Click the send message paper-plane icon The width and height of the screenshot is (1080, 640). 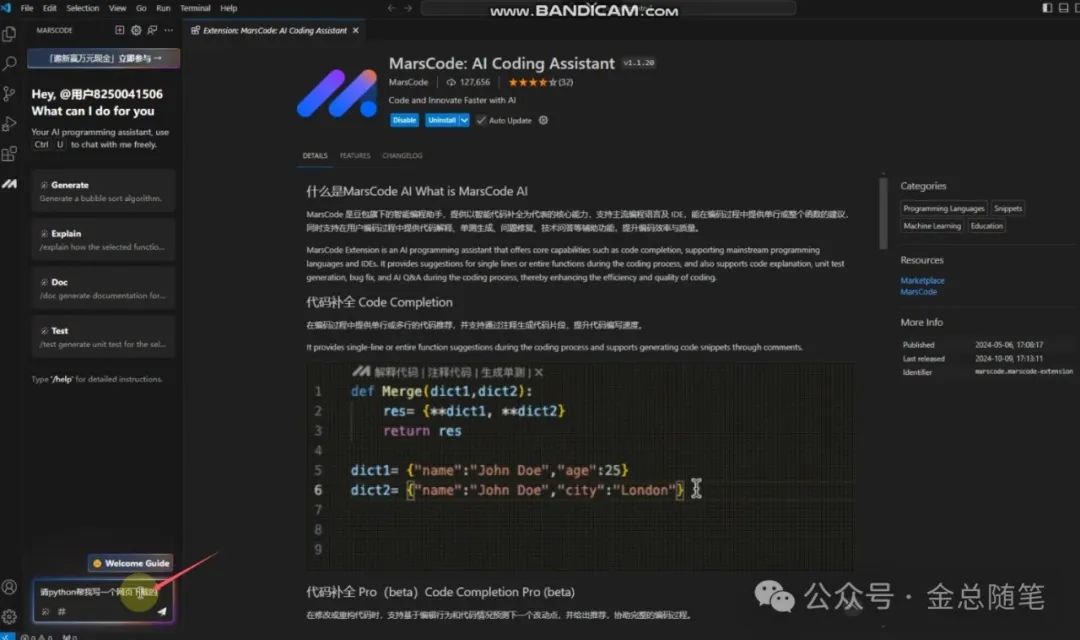[162, 611]
